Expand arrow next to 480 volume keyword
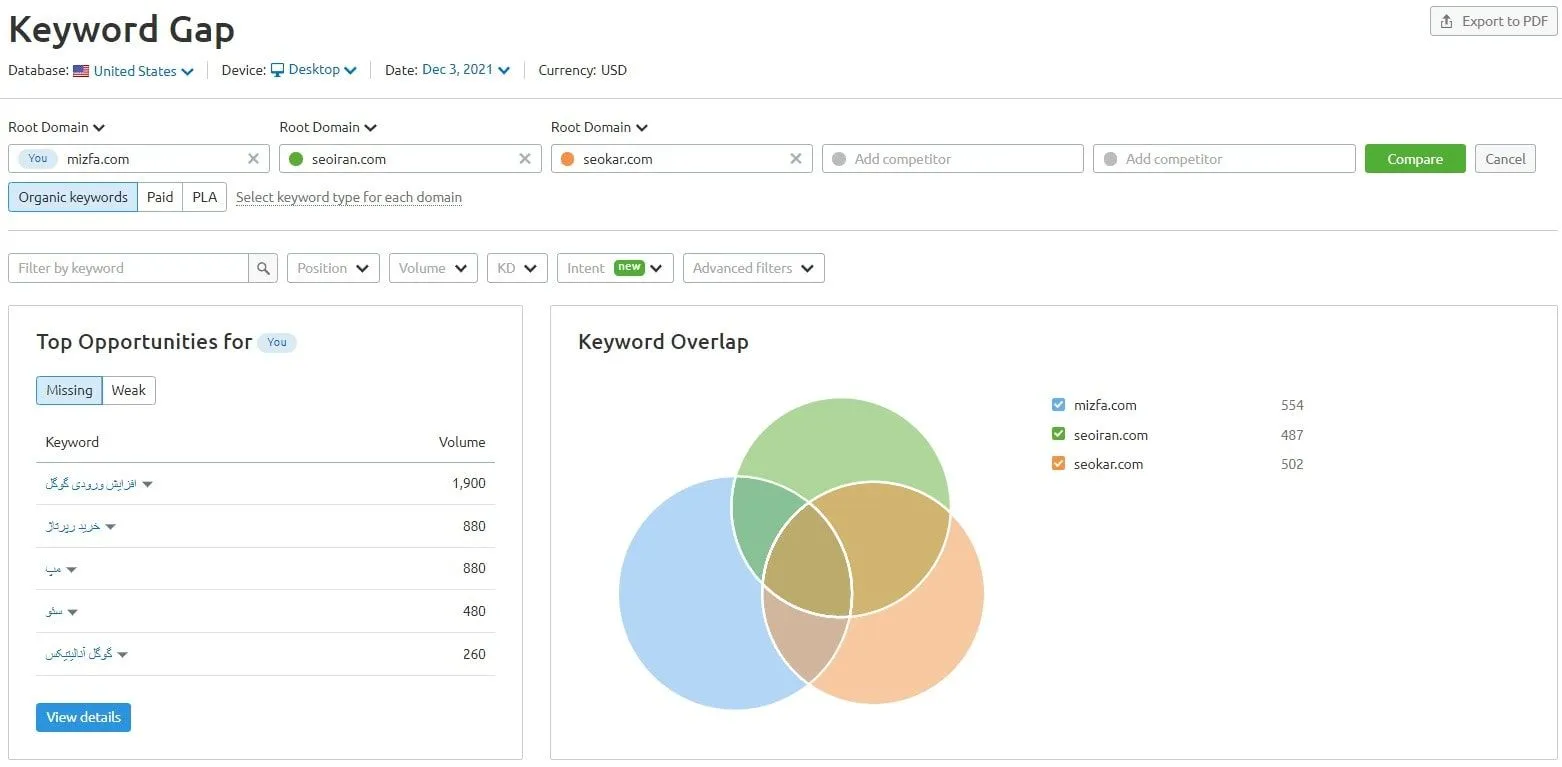The height and width of the screenshot is (767, 1562). (x=72, y=612)
